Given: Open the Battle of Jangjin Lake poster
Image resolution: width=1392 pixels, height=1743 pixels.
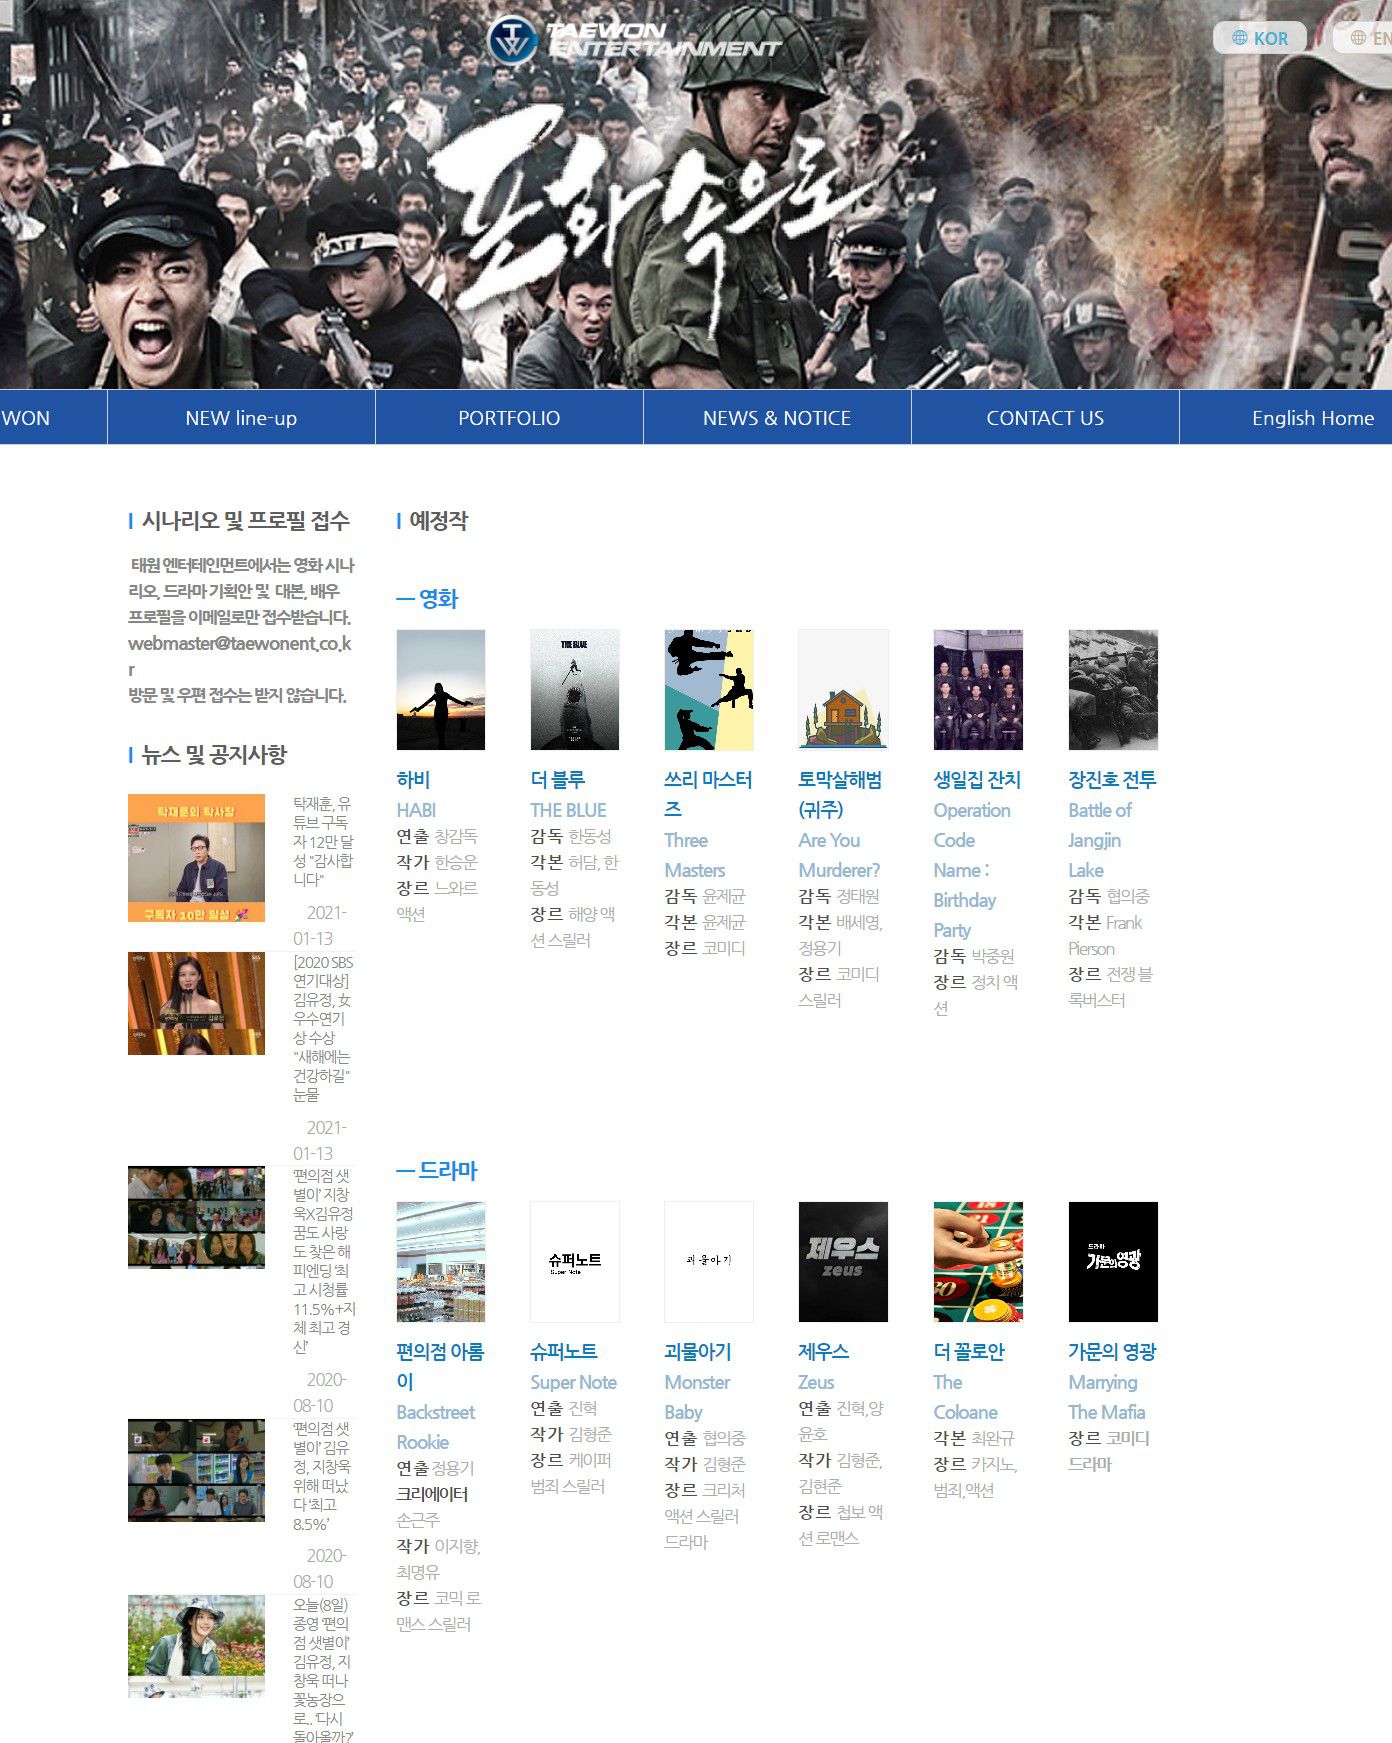Looking at the screenshot, I should click(x=1113, y=690).
